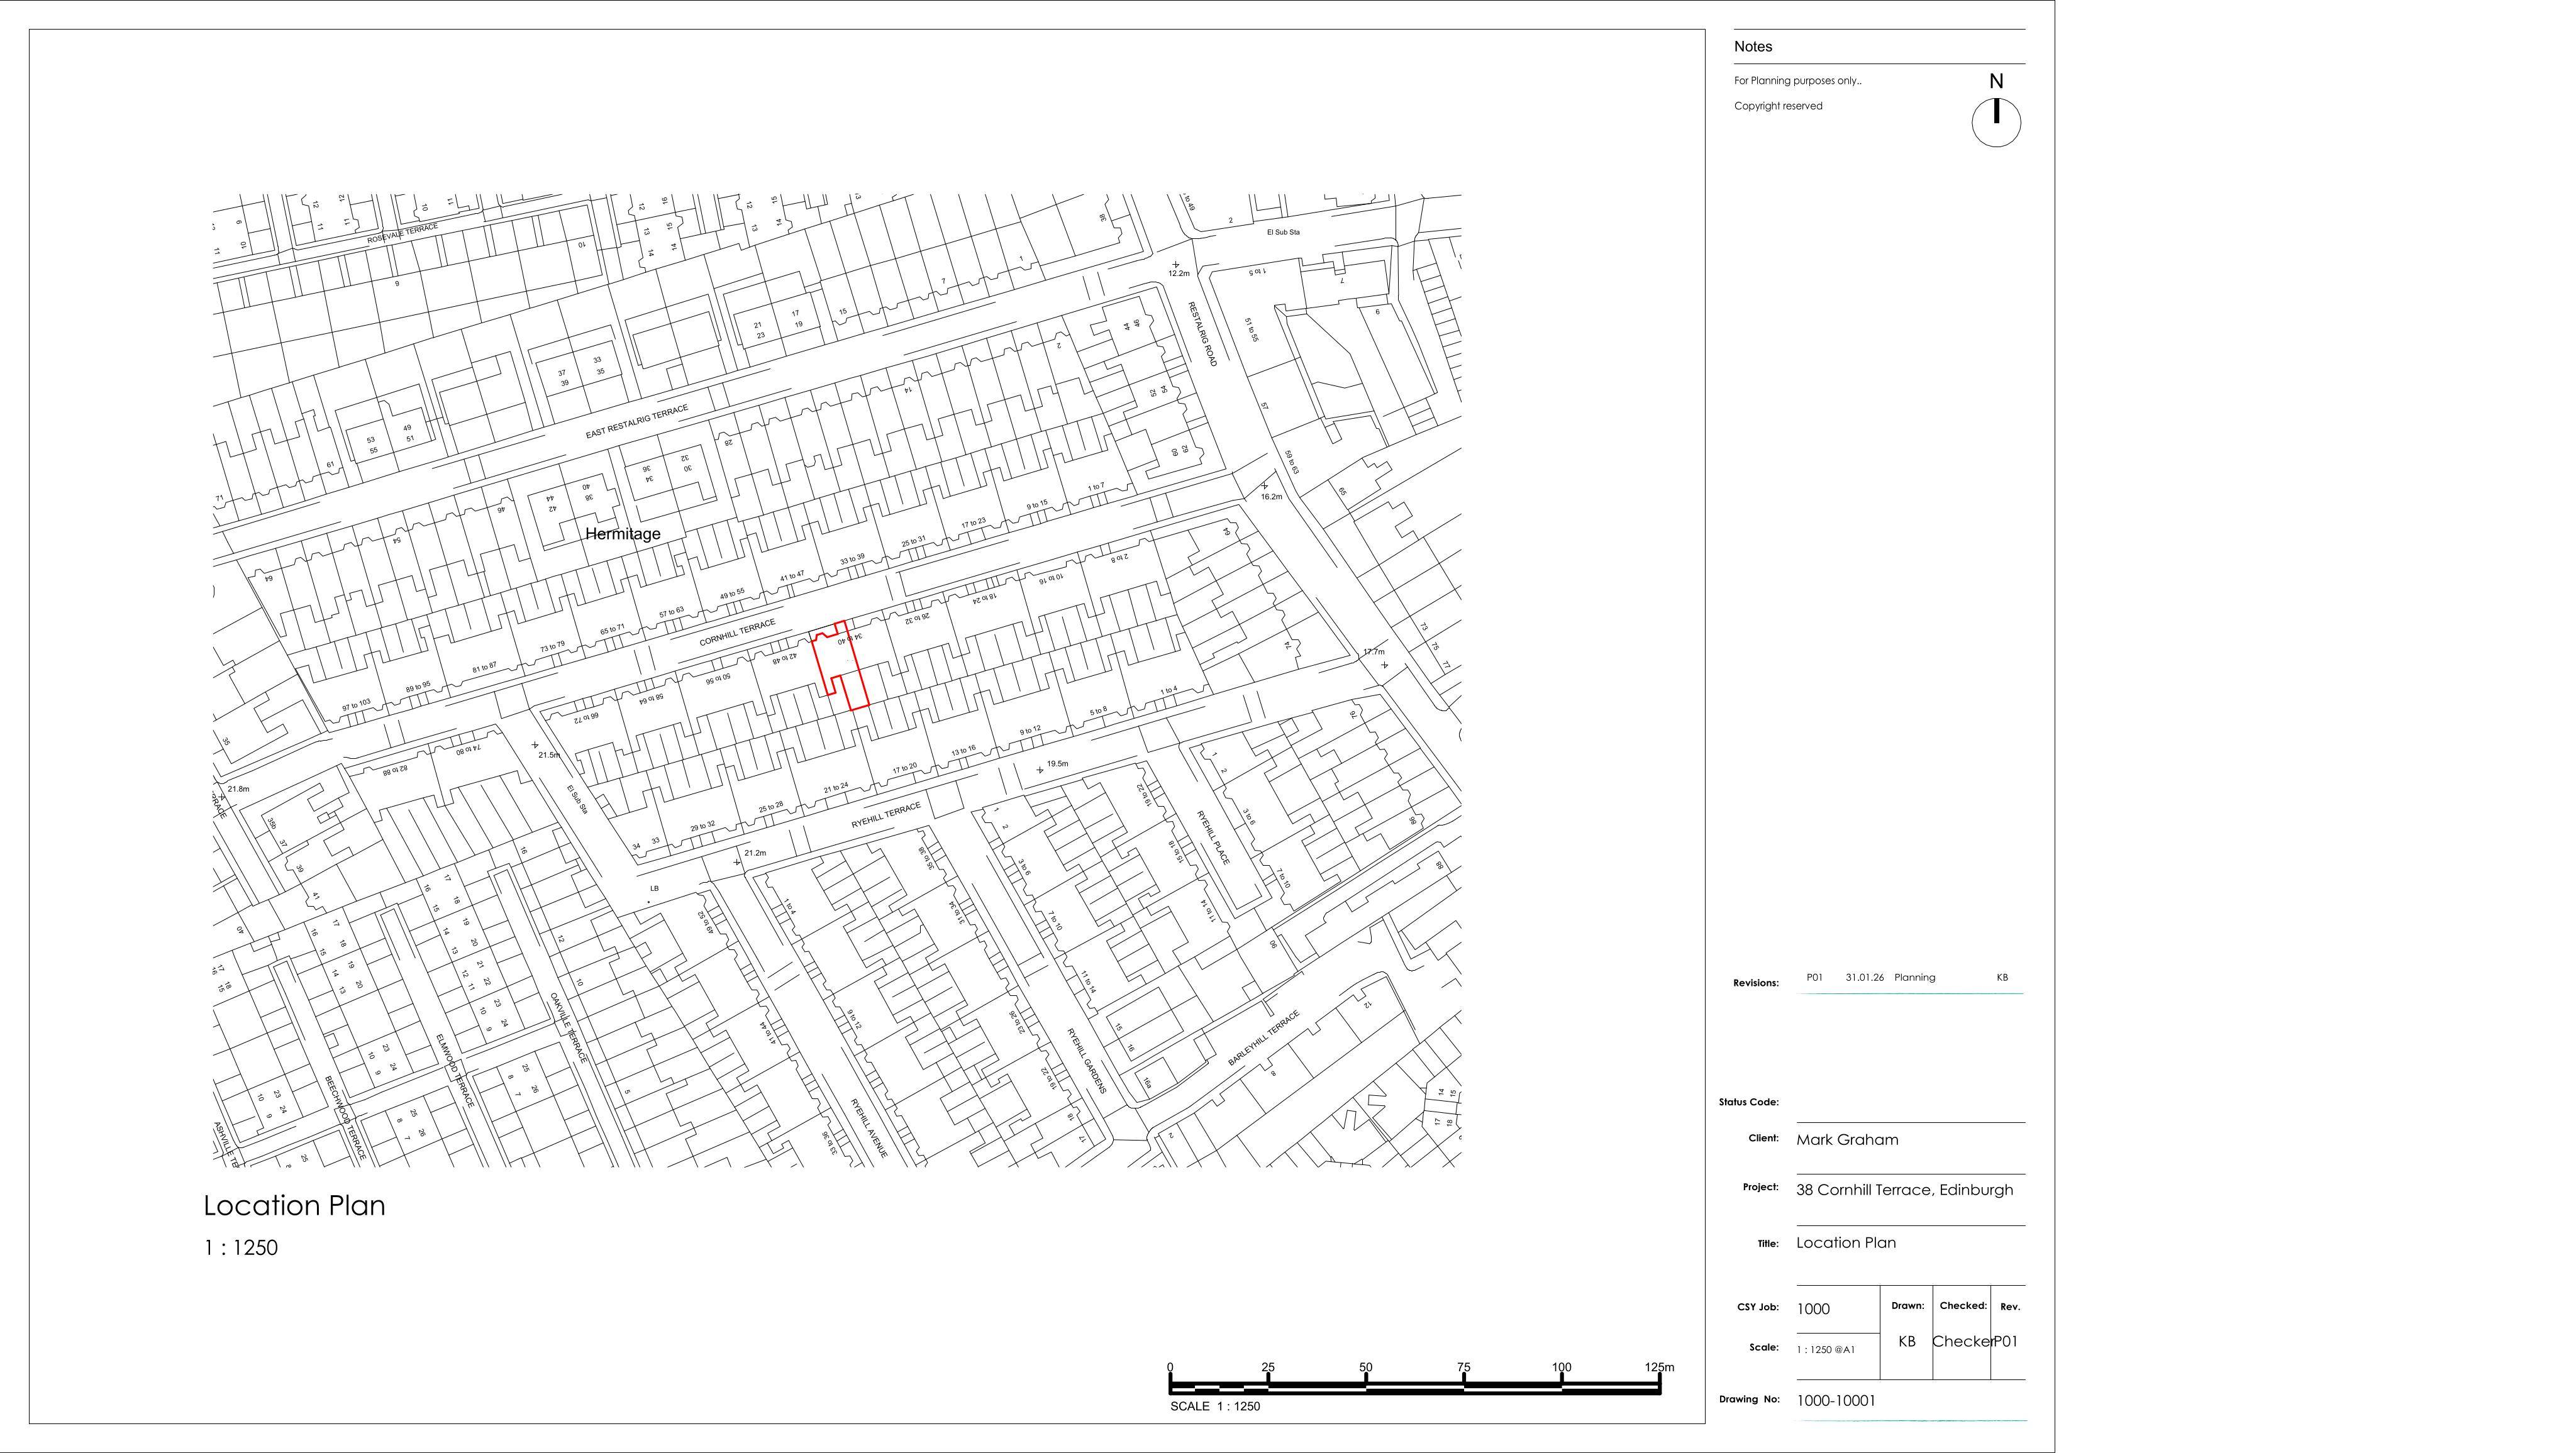Click the '50' scale bar marking
The image size is (2576, 1453).
point(1366,1367)
